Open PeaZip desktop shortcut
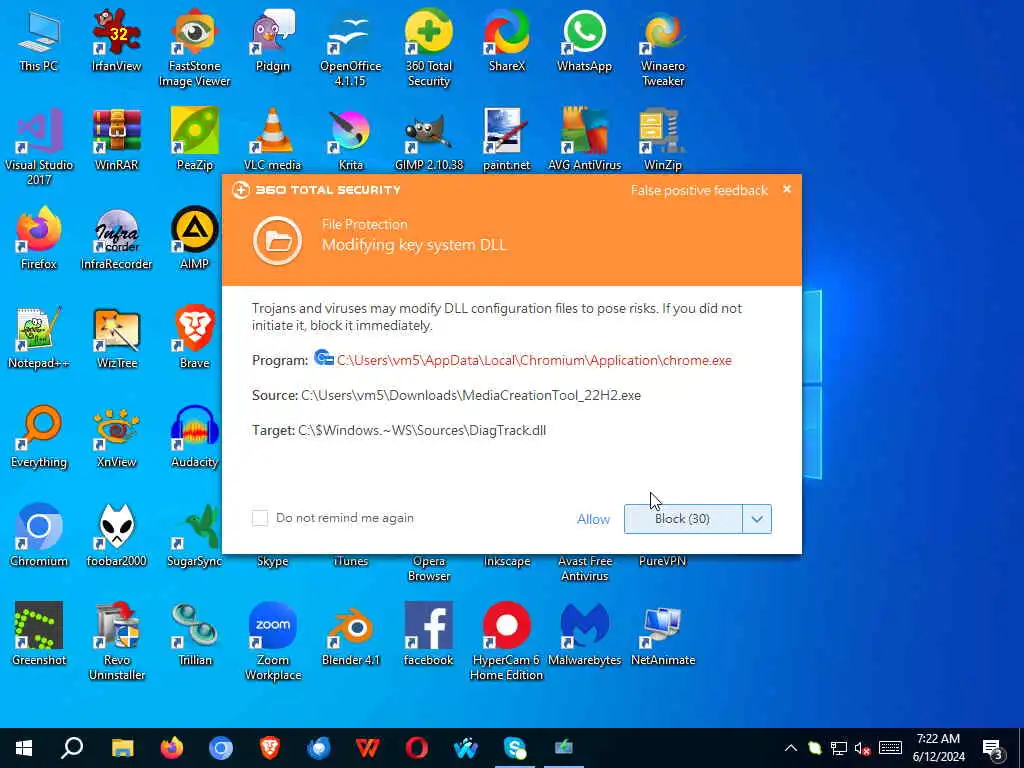The width and height of the screenshot is (1024, 768). pyautogui.click(x=195, y=139)
